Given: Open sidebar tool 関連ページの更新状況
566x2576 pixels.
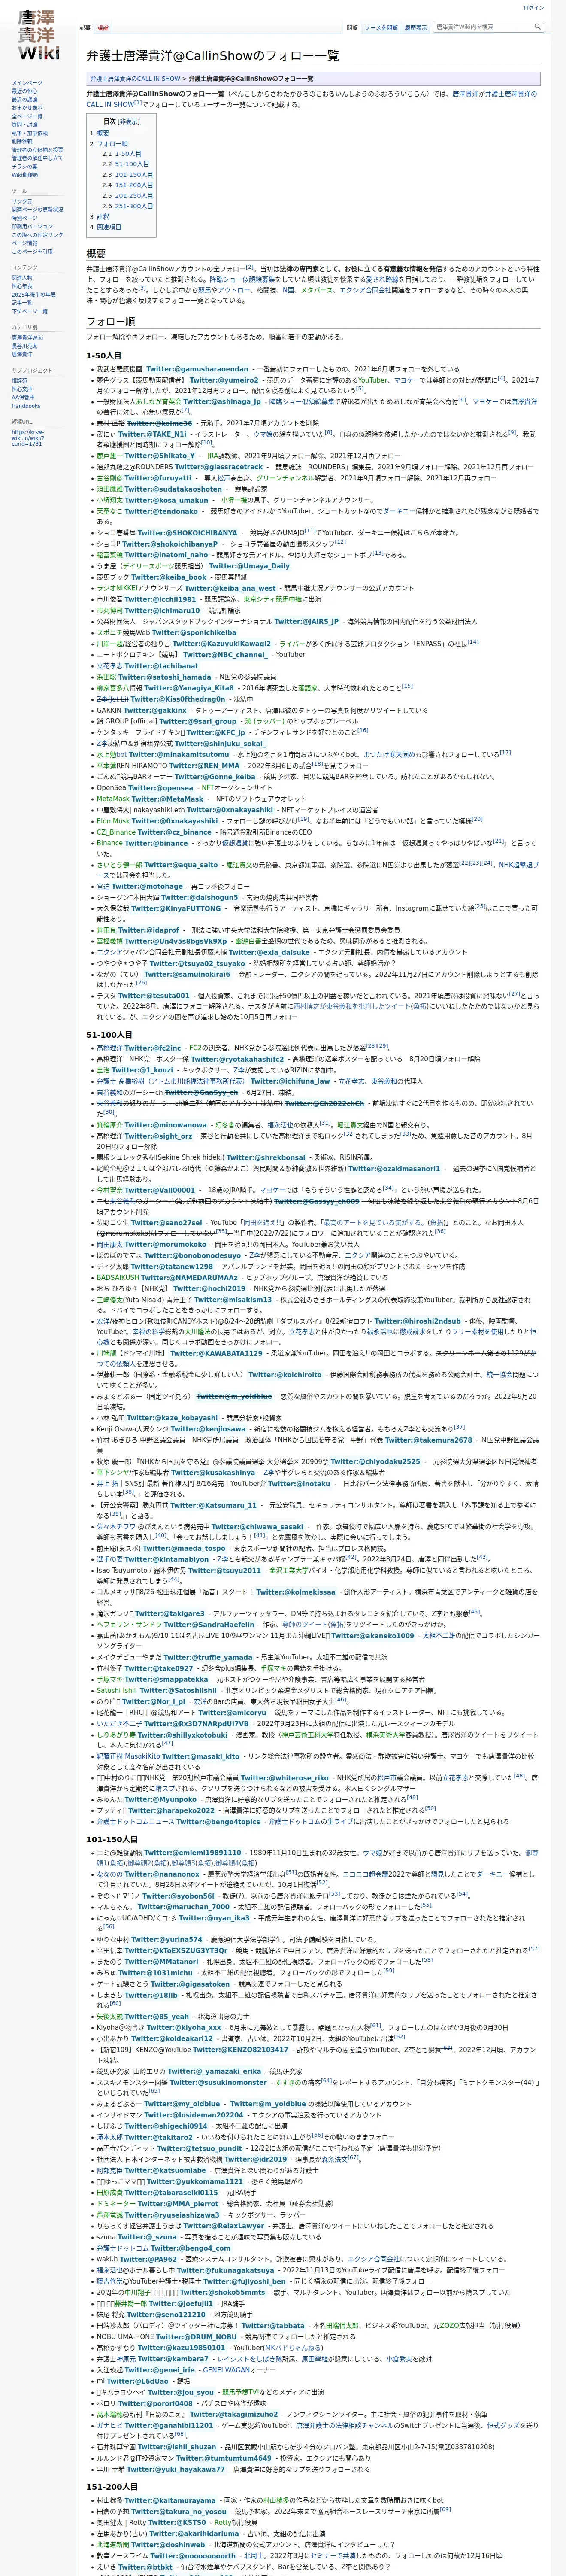Looking at the screenshot, I should pos(37,210).
